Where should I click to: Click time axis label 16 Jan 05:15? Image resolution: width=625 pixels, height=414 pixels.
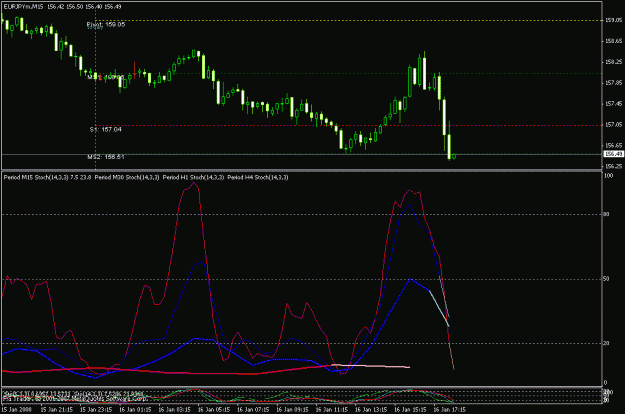tap(214, 410)
